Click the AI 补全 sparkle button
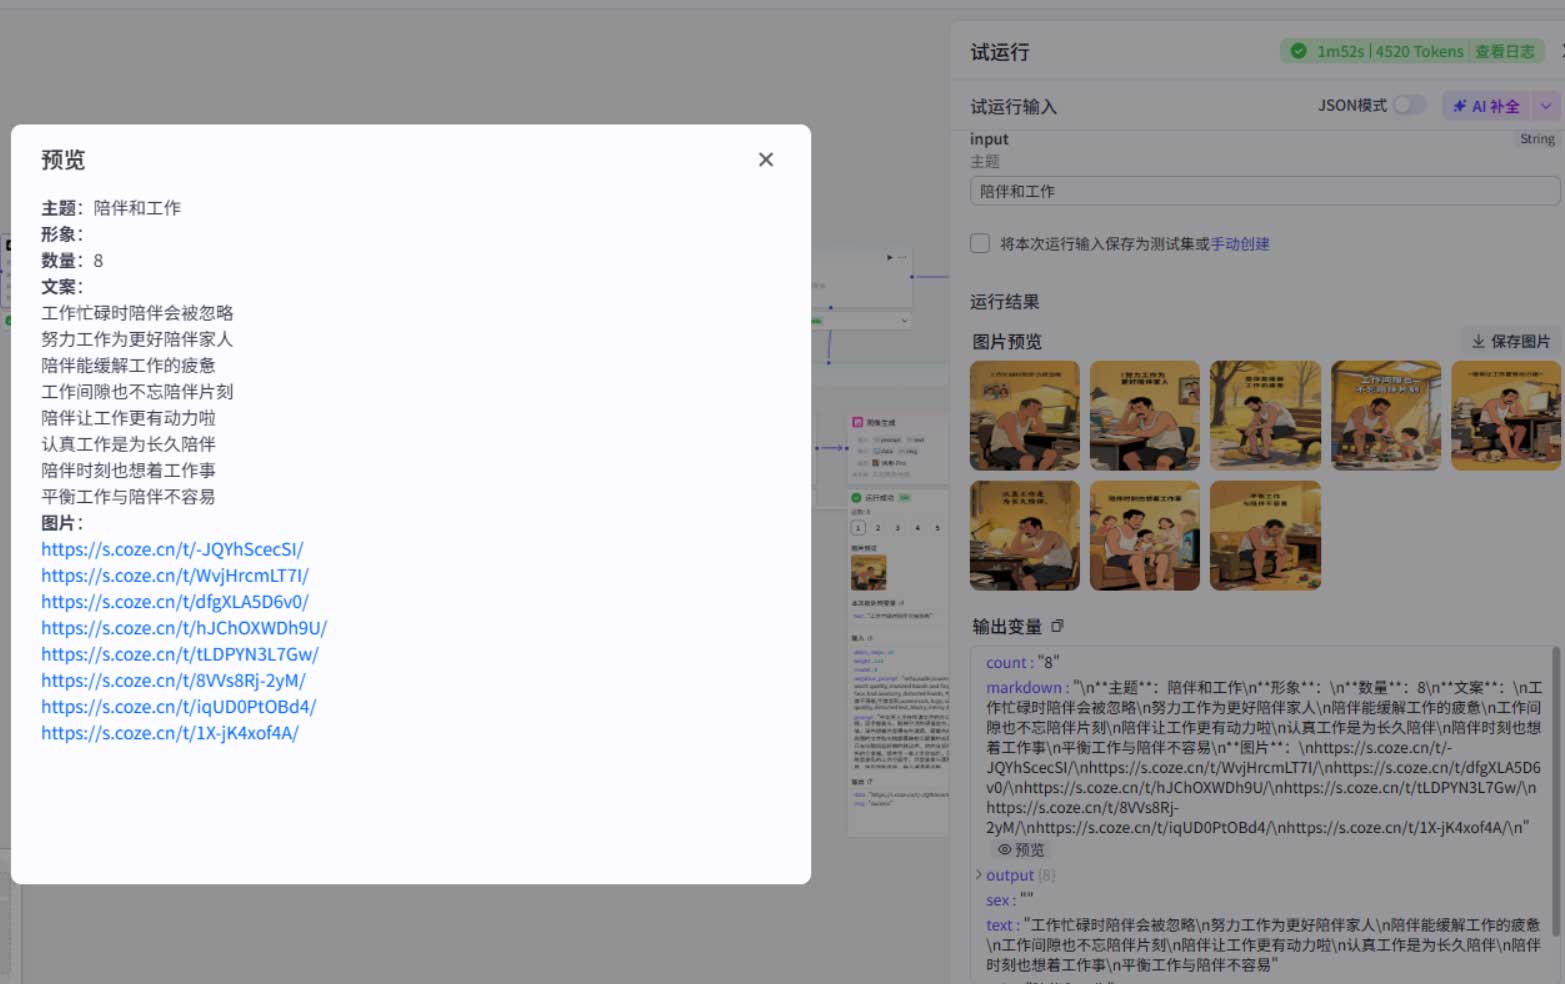1565x984 pixels. pyautogui.click(x=1486, y=106)
